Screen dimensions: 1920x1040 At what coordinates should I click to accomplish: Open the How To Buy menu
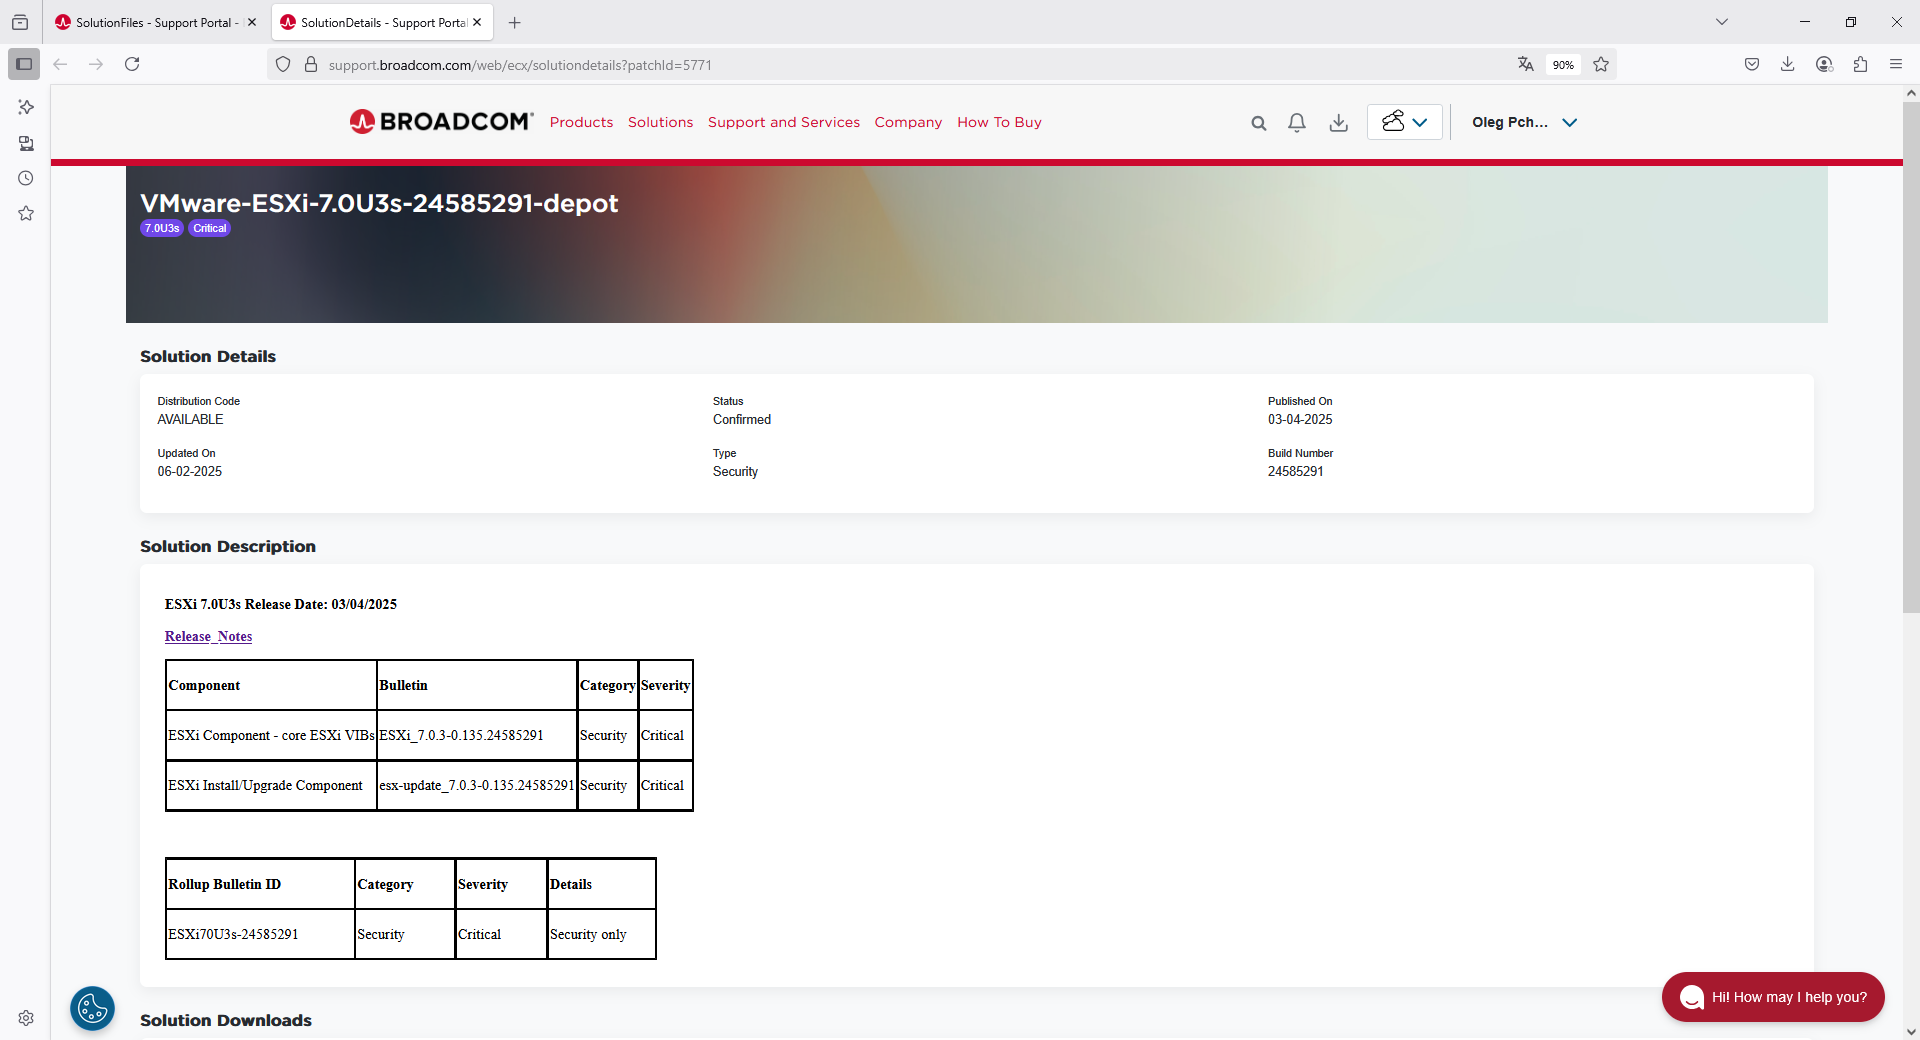tap(999, 122)
